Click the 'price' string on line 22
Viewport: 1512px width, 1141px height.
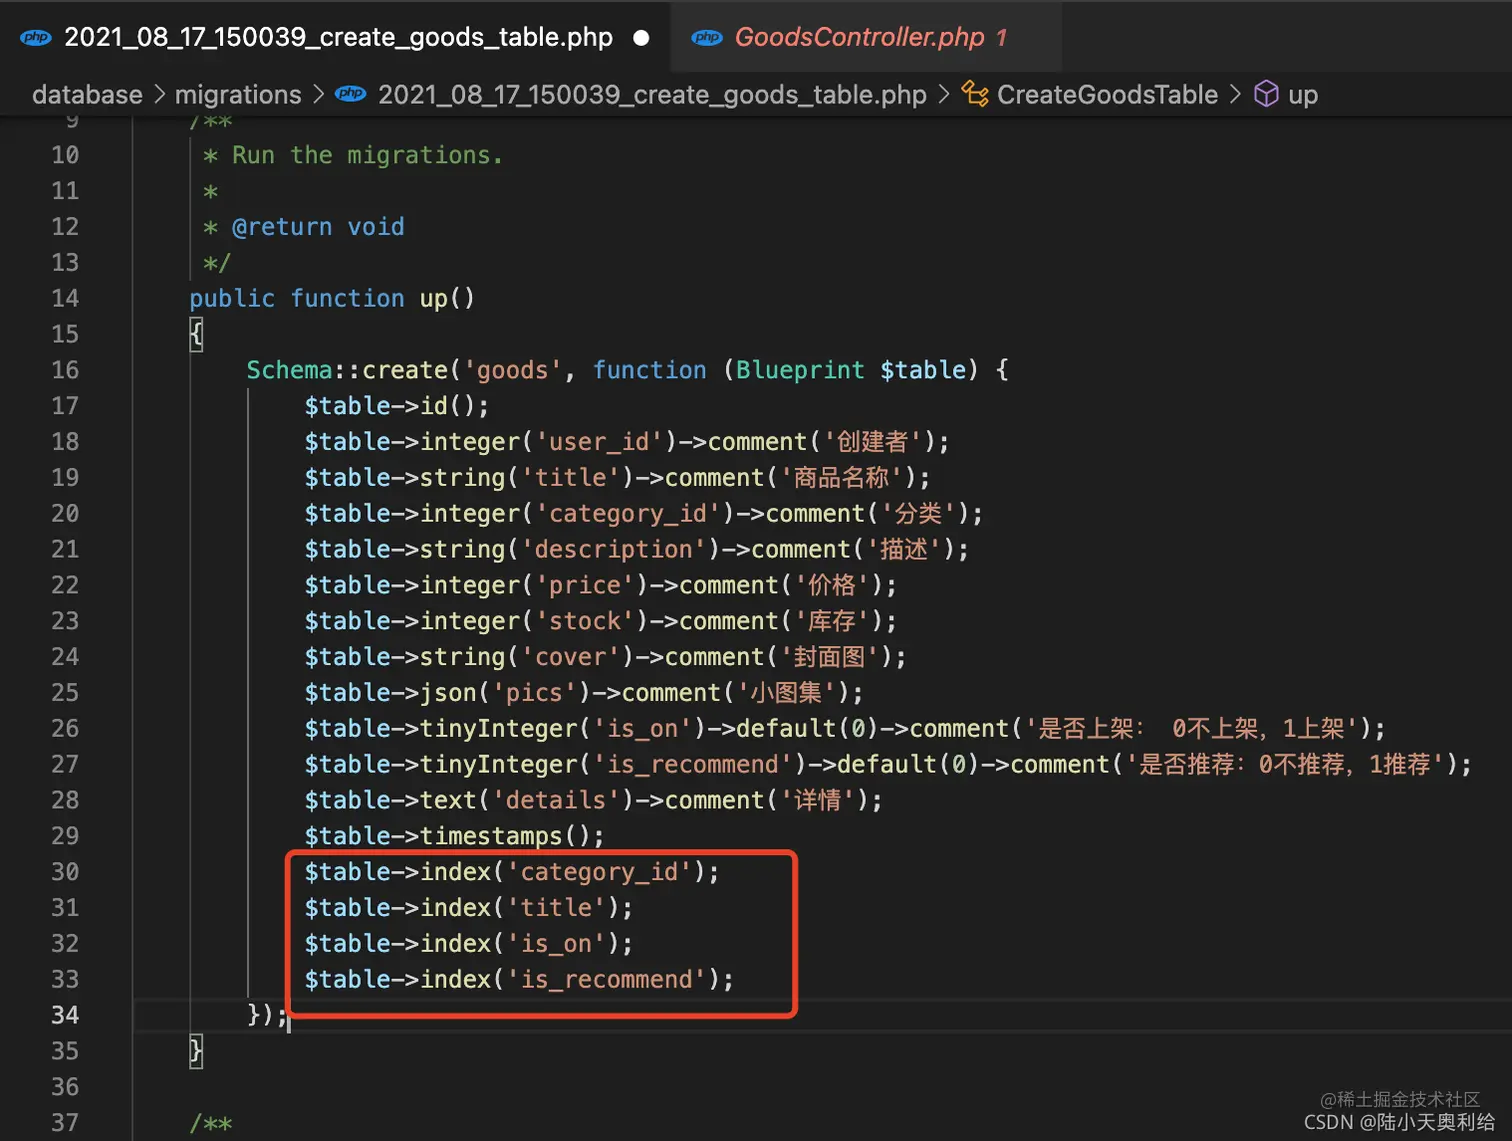point(585,586)
